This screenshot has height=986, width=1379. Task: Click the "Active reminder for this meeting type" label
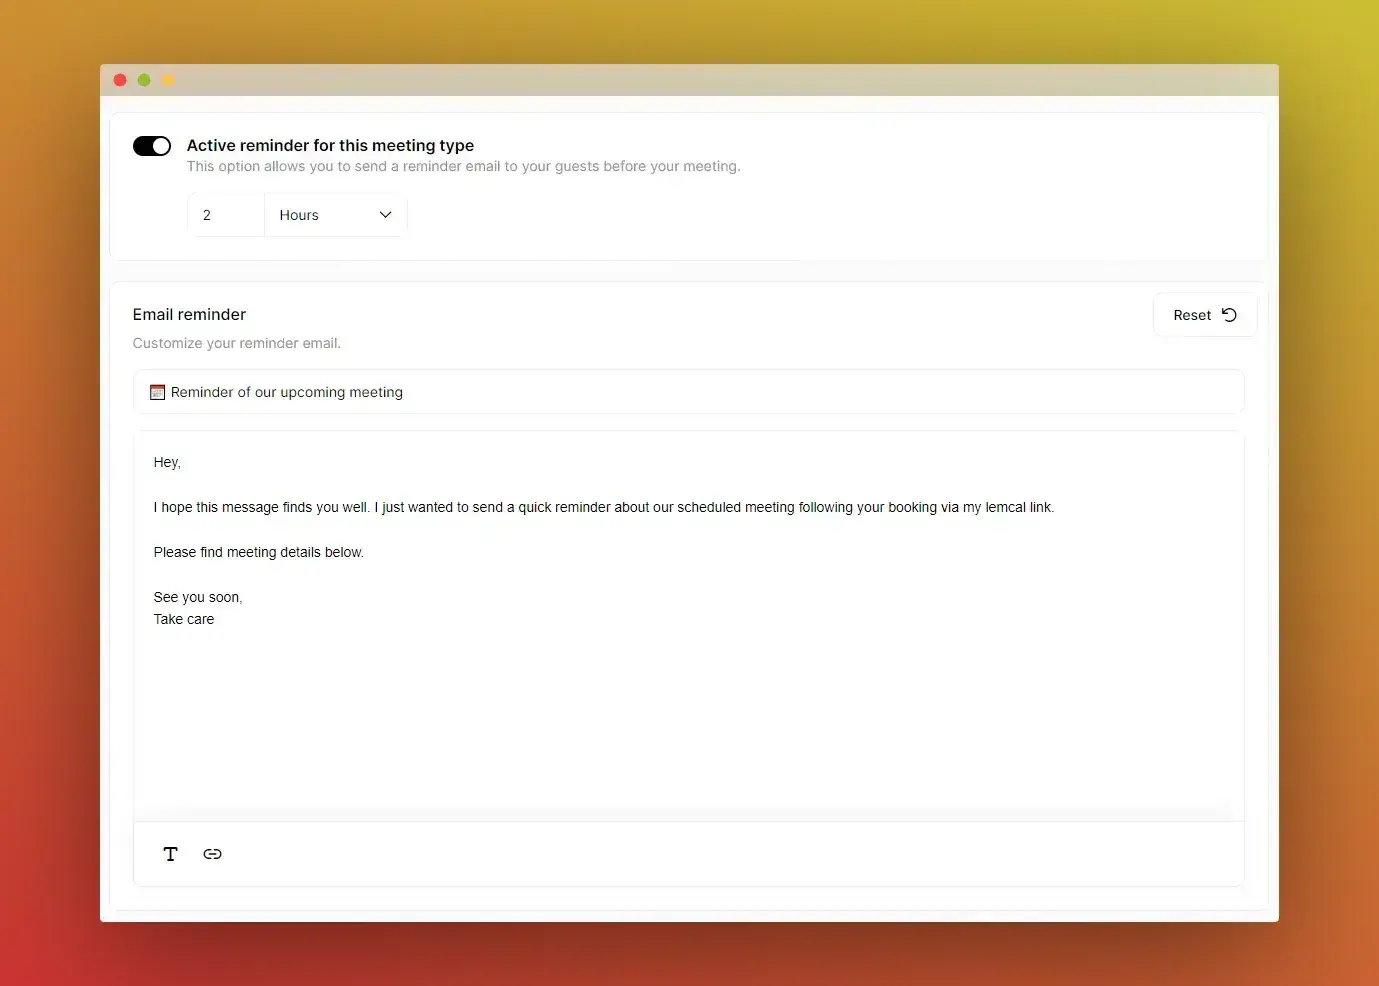(x=330, y=145)
